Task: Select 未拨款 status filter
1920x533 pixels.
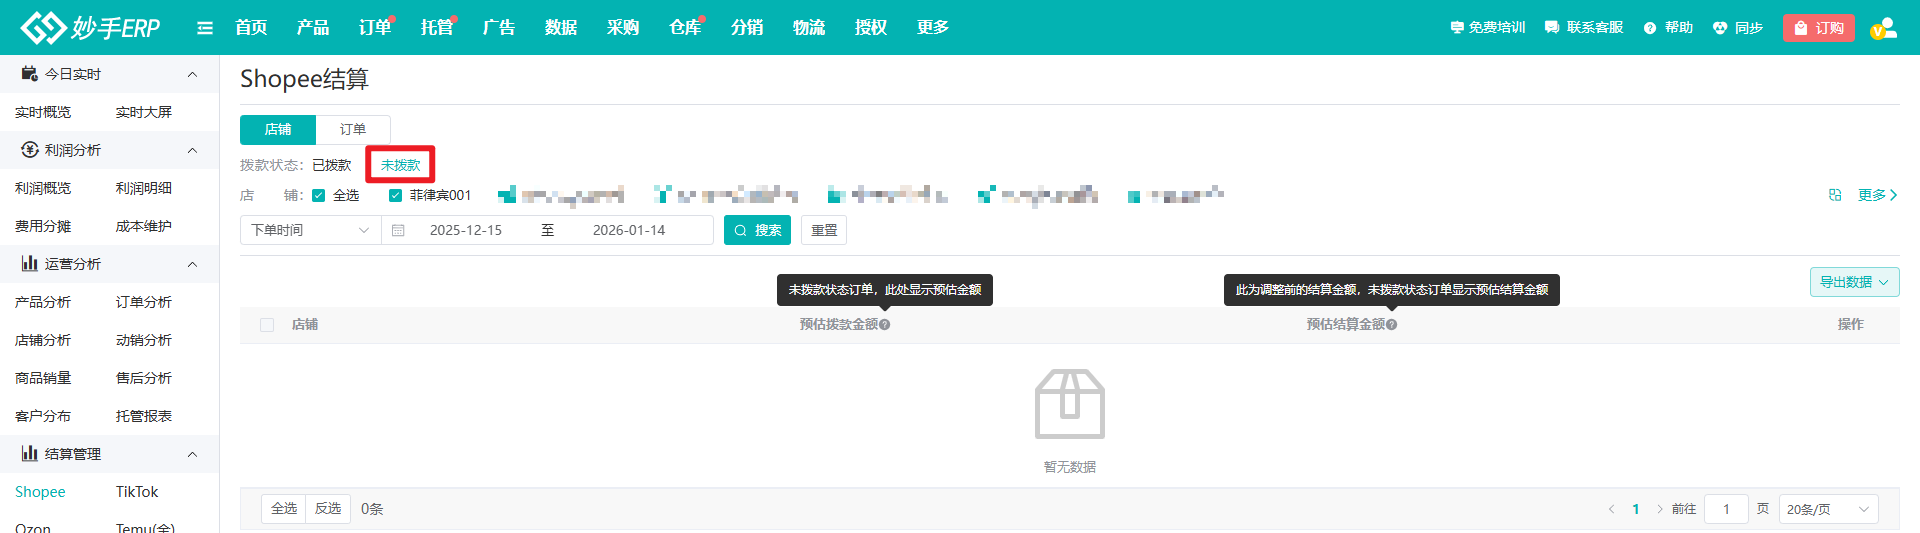Action: [400, 165]
